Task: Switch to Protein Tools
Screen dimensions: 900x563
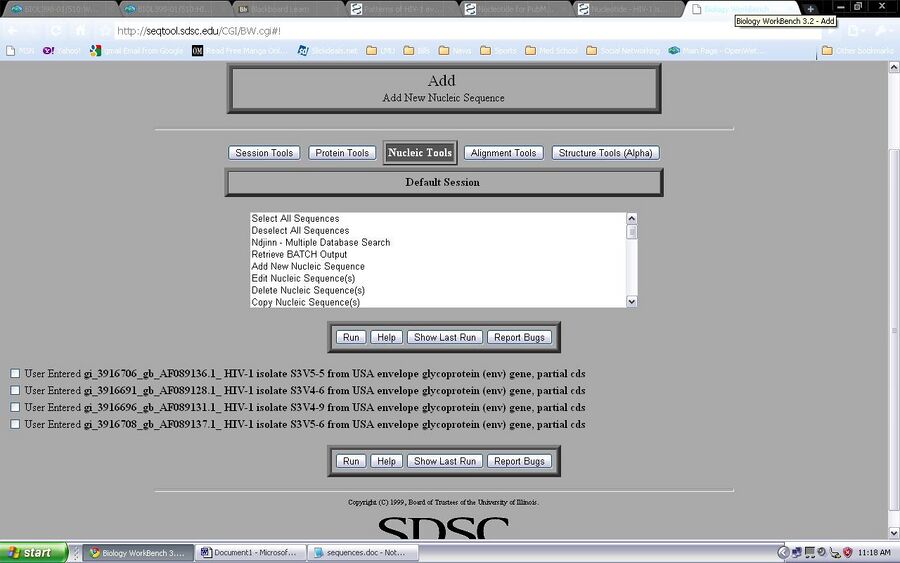Action: tap(342, 153)
